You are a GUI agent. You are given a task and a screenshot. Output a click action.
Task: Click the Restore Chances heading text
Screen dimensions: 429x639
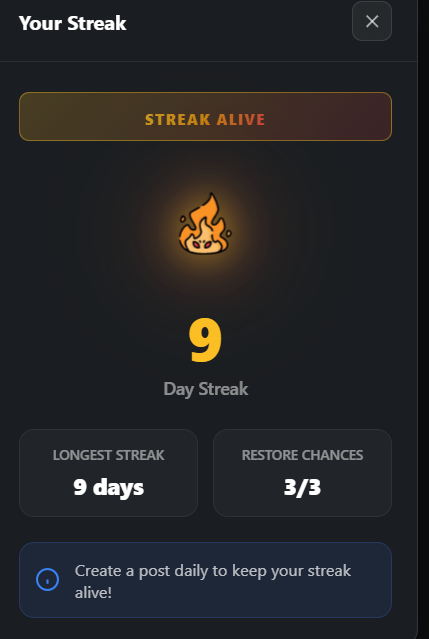[302, 455]
